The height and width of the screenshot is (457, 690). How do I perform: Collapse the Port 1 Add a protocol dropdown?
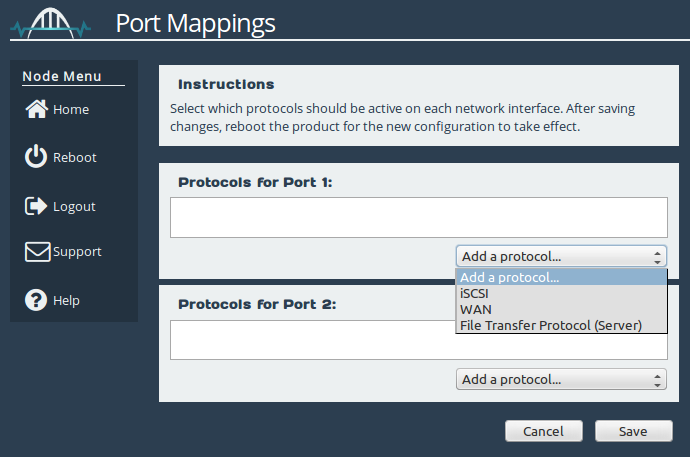pos(561,256)
